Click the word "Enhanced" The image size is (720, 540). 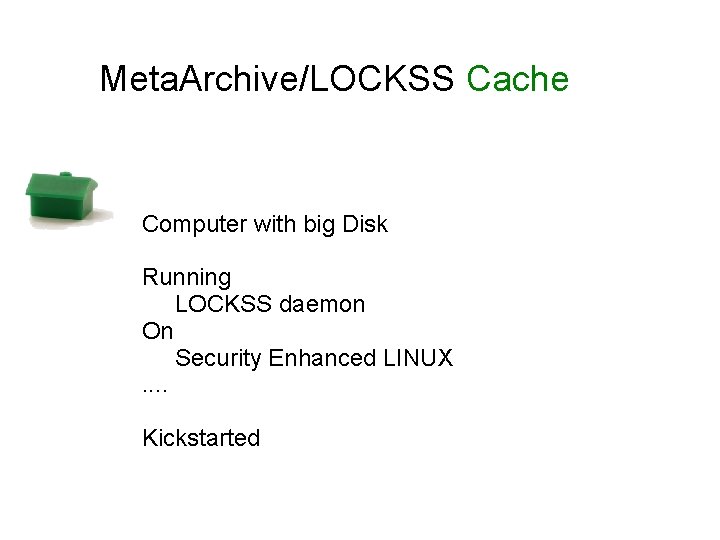[323, 358]
